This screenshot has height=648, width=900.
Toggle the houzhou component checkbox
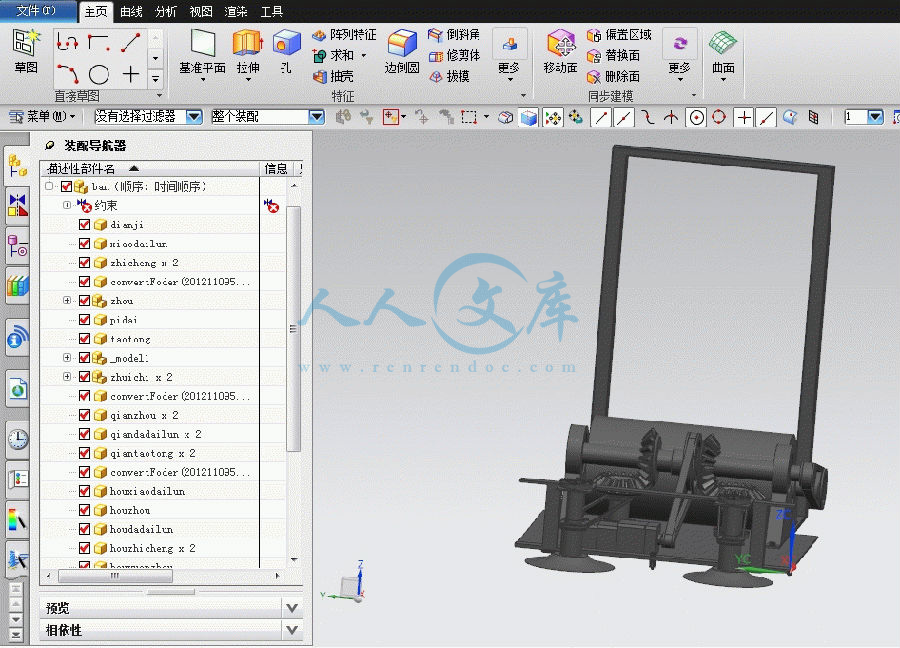84,510
